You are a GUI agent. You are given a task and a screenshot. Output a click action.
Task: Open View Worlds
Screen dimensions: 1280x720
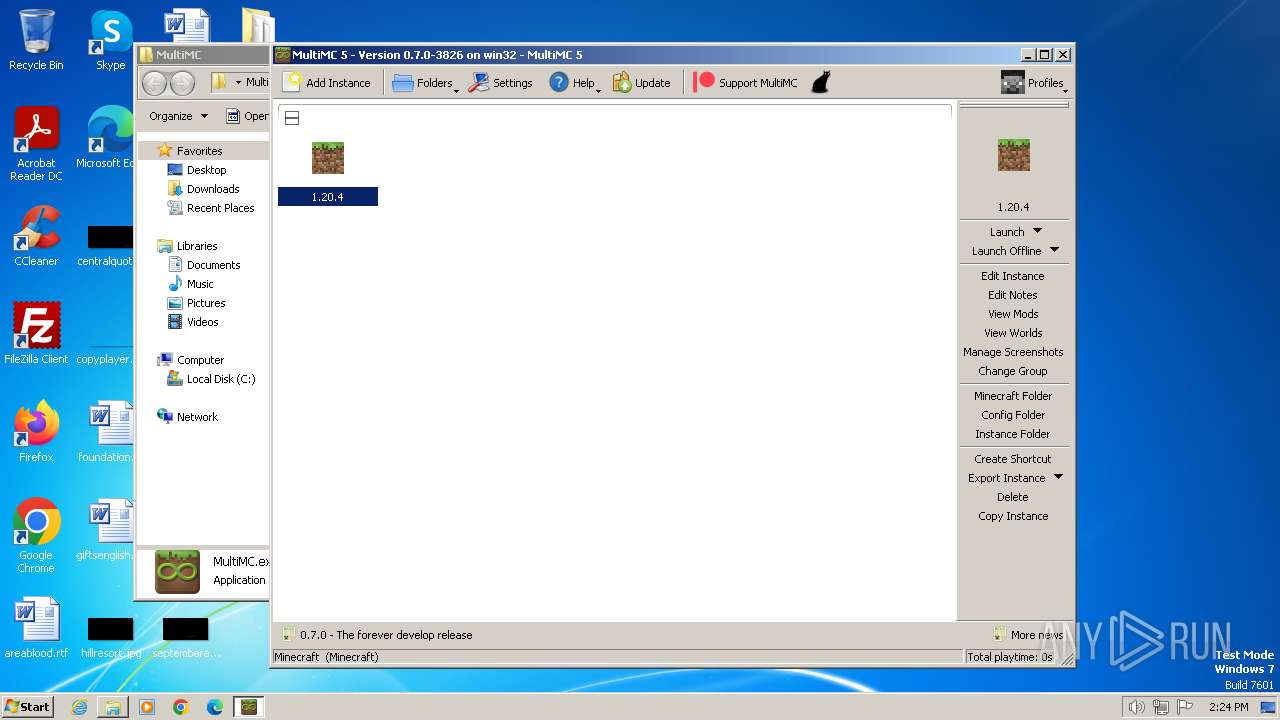[1013, 333]
